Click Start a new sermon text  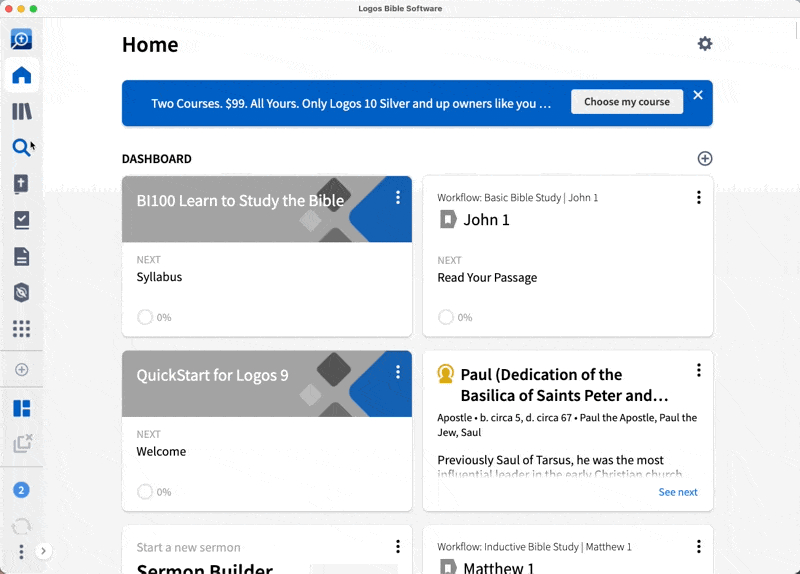(x=188, y=547)
